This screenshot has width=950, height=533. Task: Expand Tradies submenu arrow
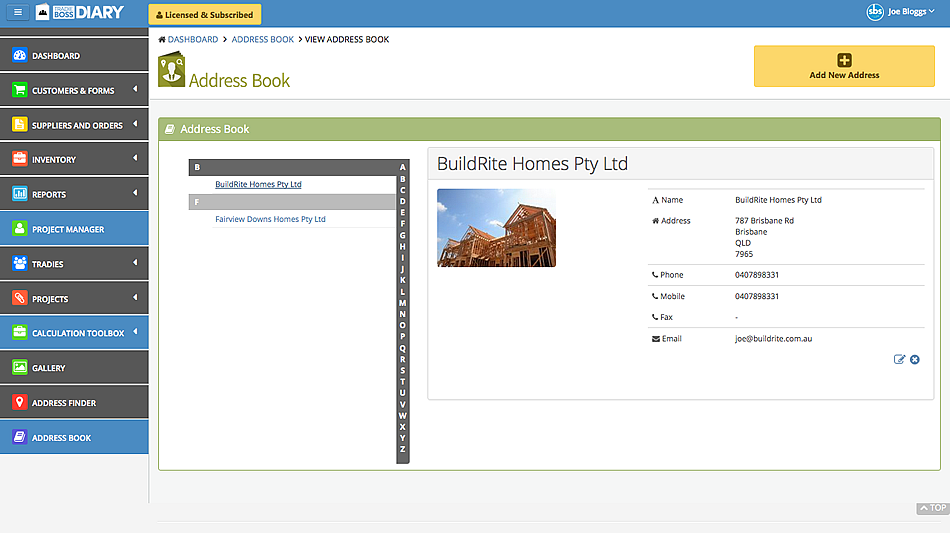click(x=135, y=262)
